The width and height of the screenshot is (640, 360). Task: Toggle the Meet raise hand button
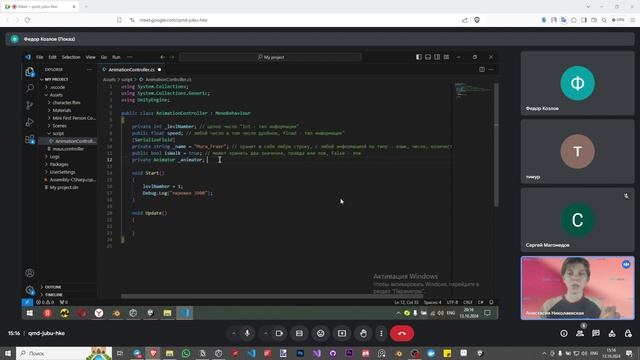[x=363, y=333]
